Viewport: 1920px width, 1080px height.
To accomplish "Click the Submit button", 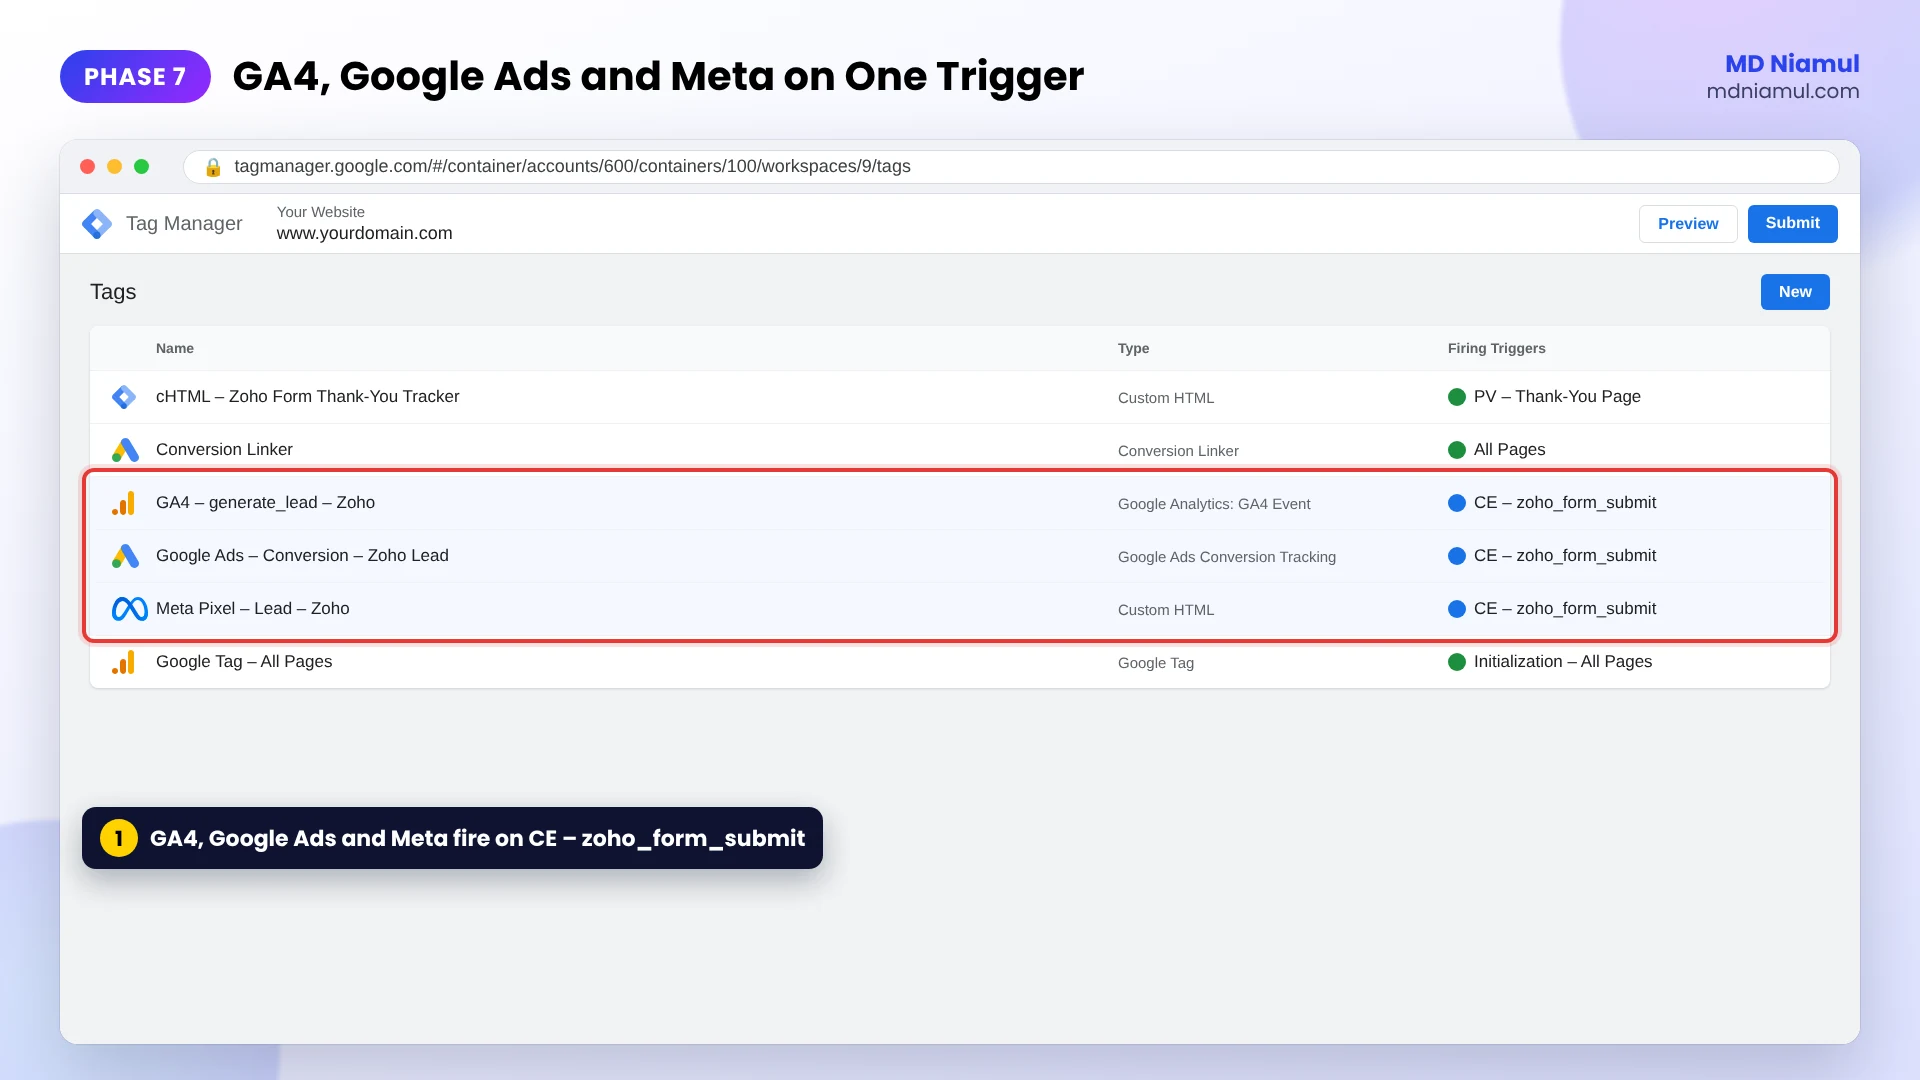I will (x=1793, y=224).
